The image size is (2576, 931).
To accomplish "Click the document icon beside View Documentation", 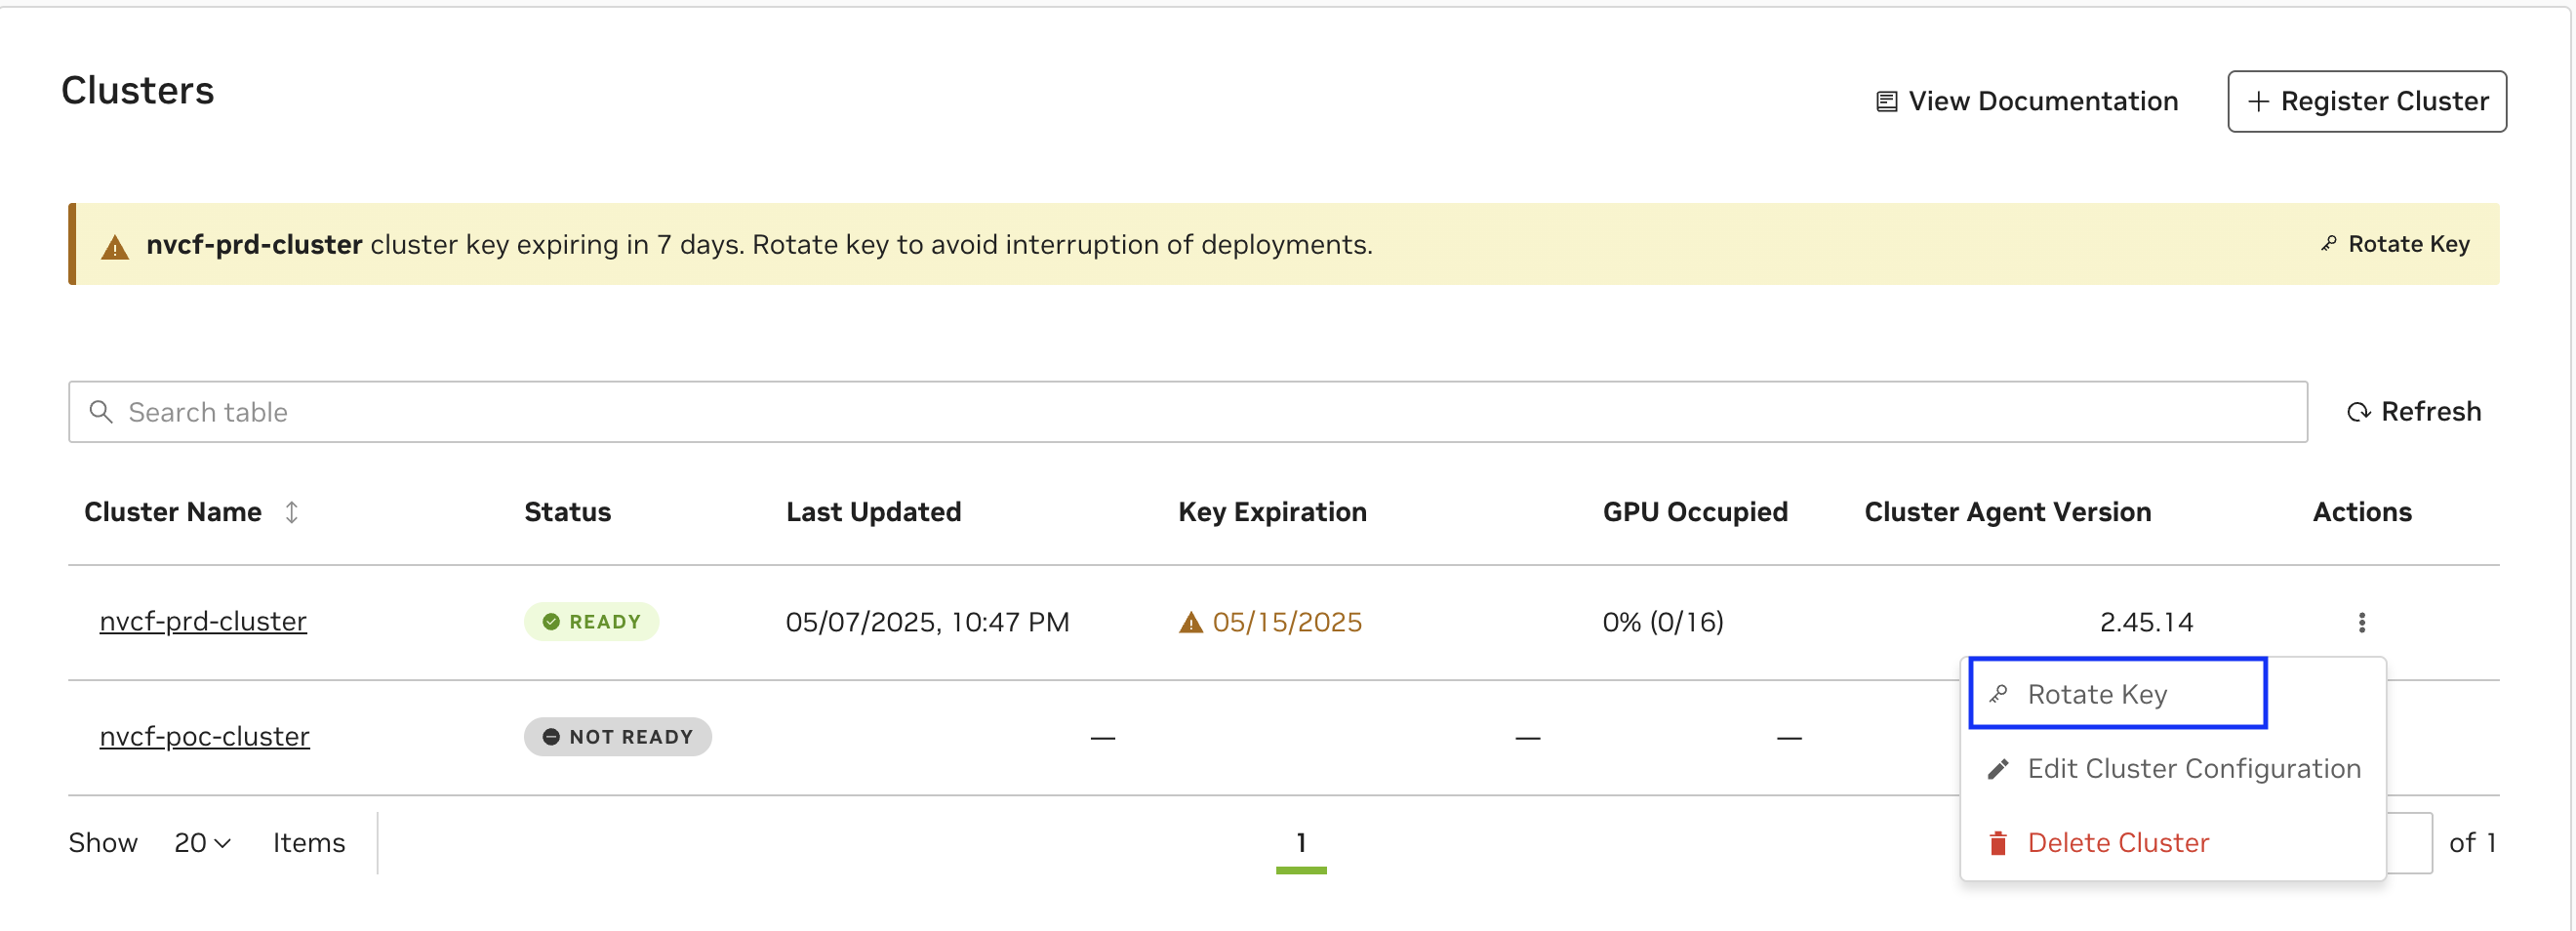I will pos(1886,102).
